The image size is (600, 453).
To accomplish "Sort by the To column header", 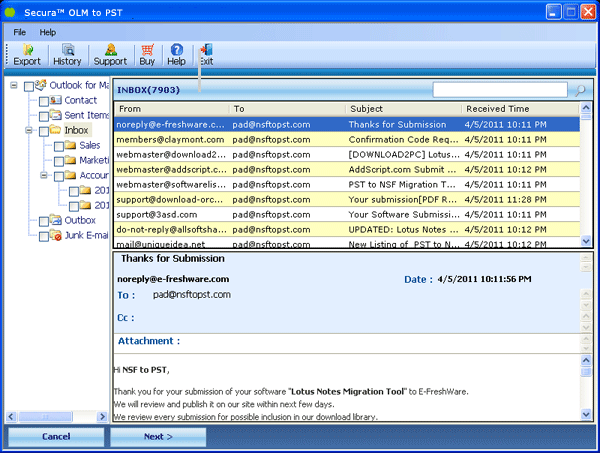I will [289, 109].
